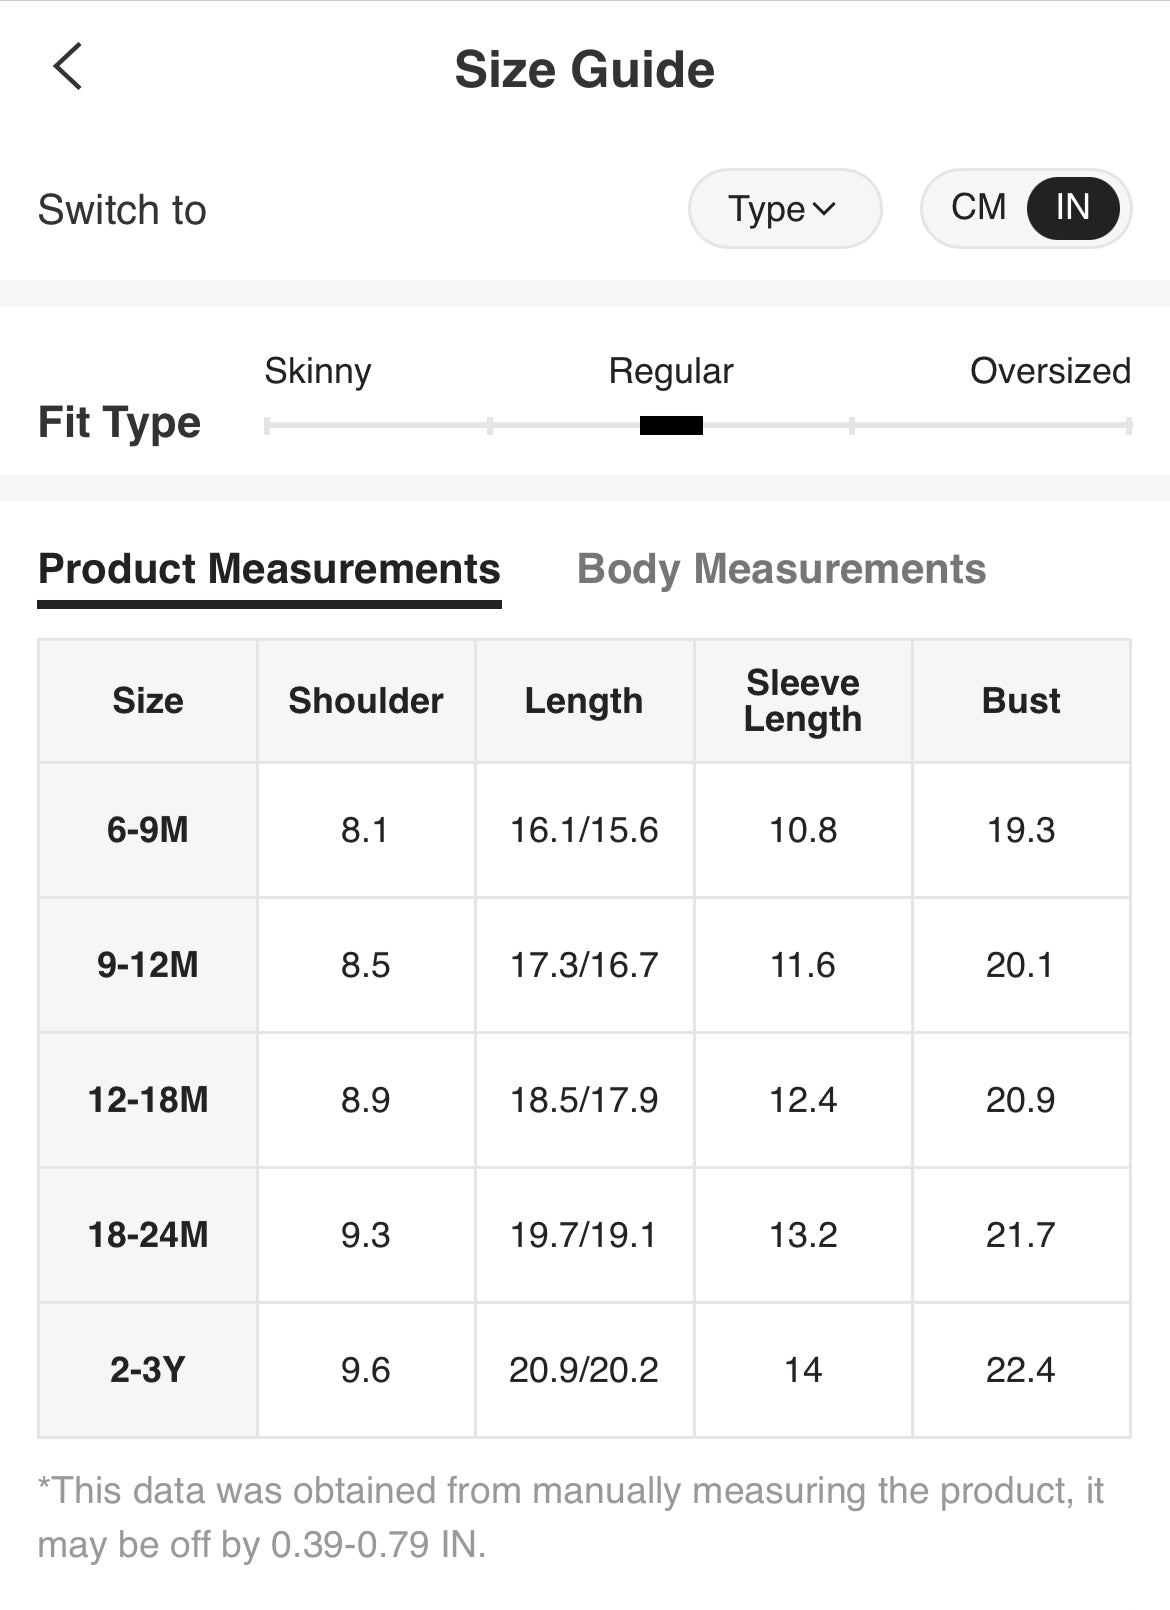Select Product Measurements tab

click(x=269, y=569)
